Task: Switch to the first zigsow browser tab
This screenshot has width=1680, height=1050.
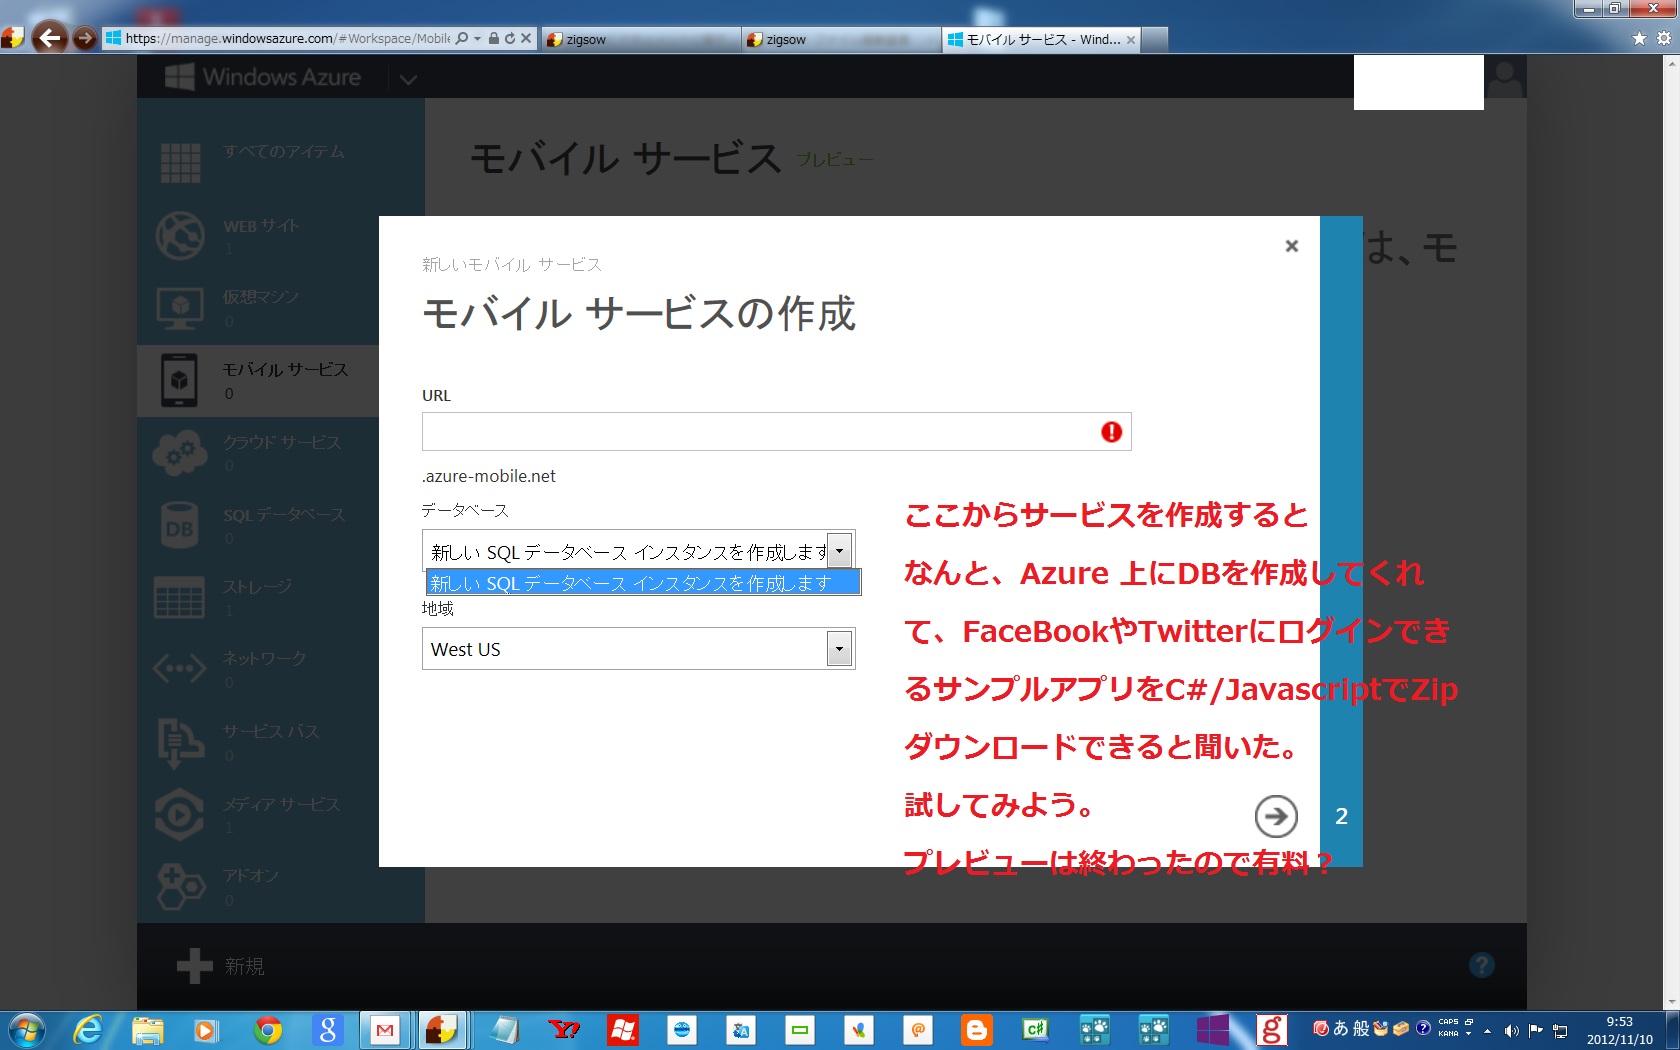Action: coord(640,40)
